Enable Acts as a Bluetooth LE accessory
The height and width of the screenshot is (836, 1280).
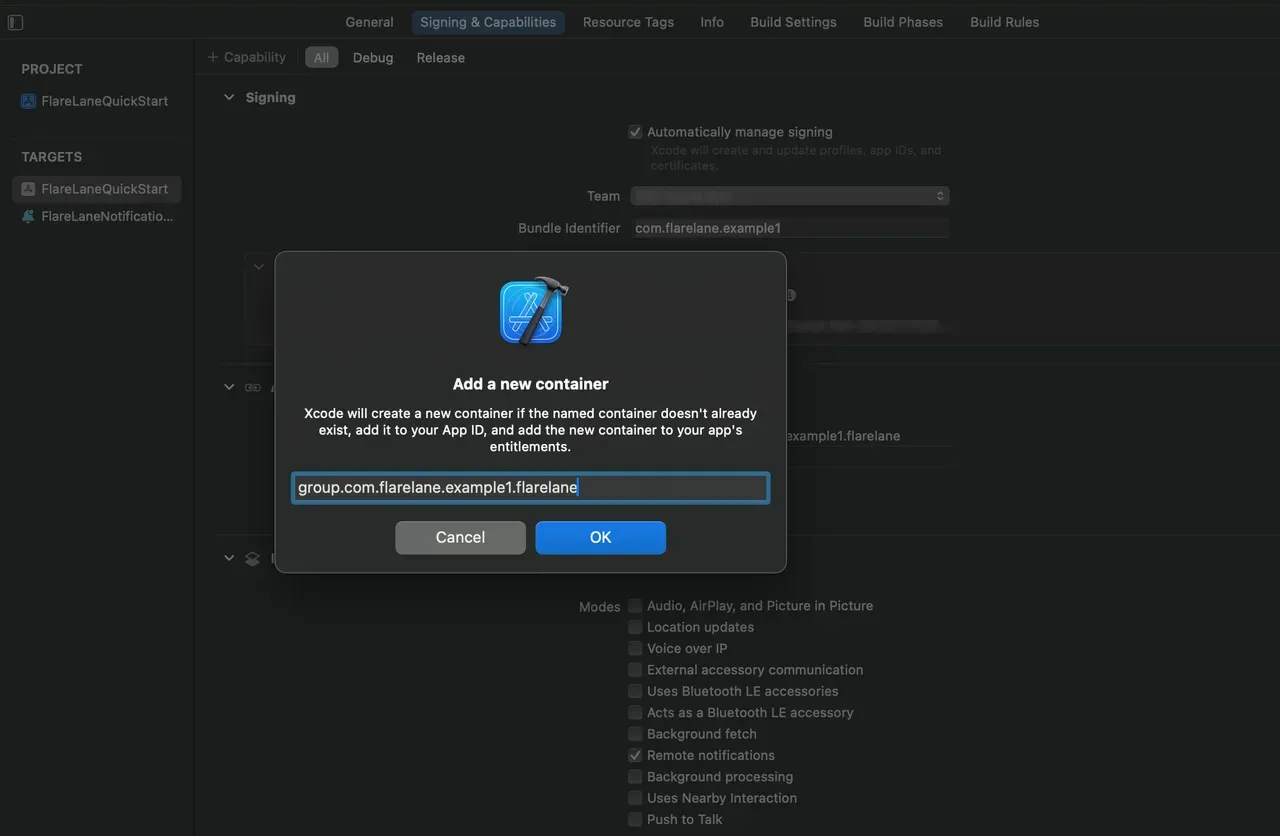coord(635,713)
